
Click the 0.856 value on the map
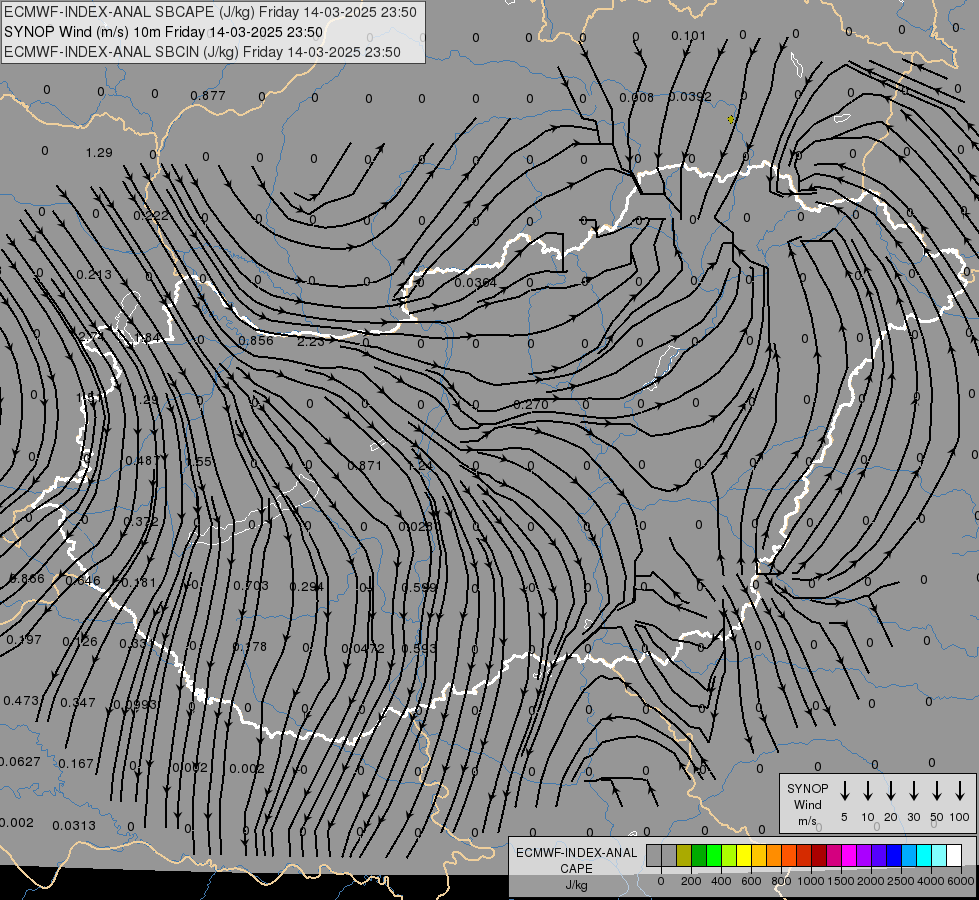tap(256, 340)
